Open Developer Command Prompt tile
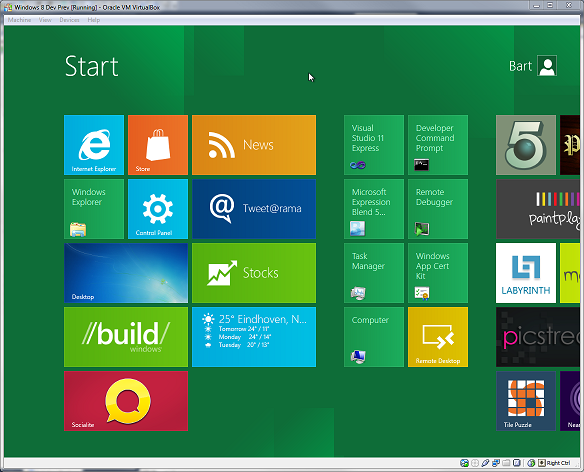This screenshot has height=472, width=584. pyautogui.click(x=438, y=145)
